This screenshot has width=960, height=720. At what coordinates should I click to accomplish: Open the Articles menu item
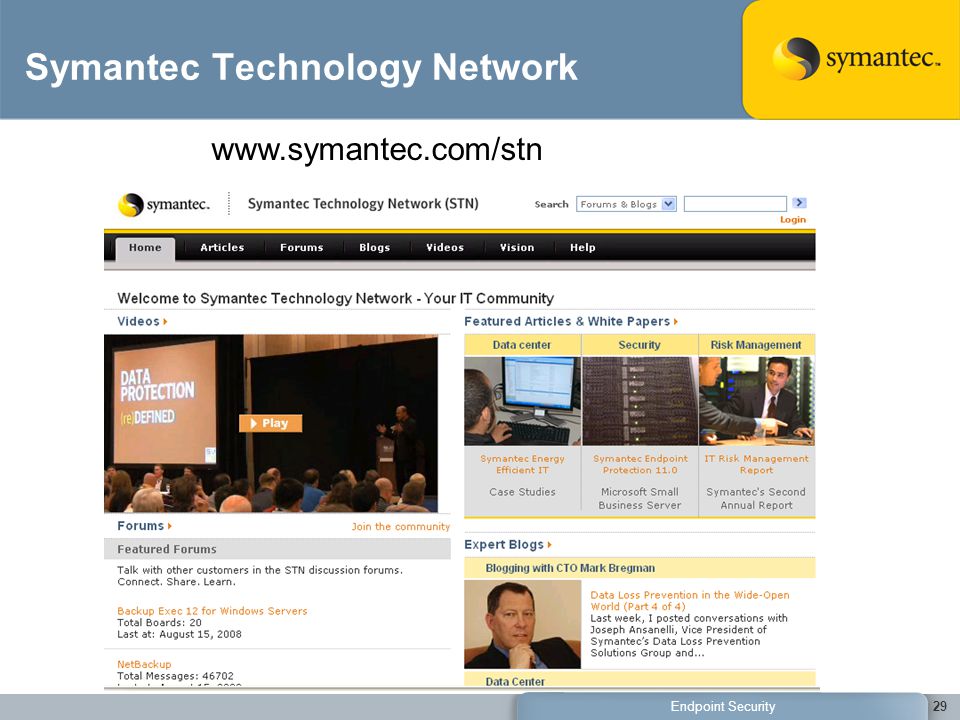(x=222, y=248)
